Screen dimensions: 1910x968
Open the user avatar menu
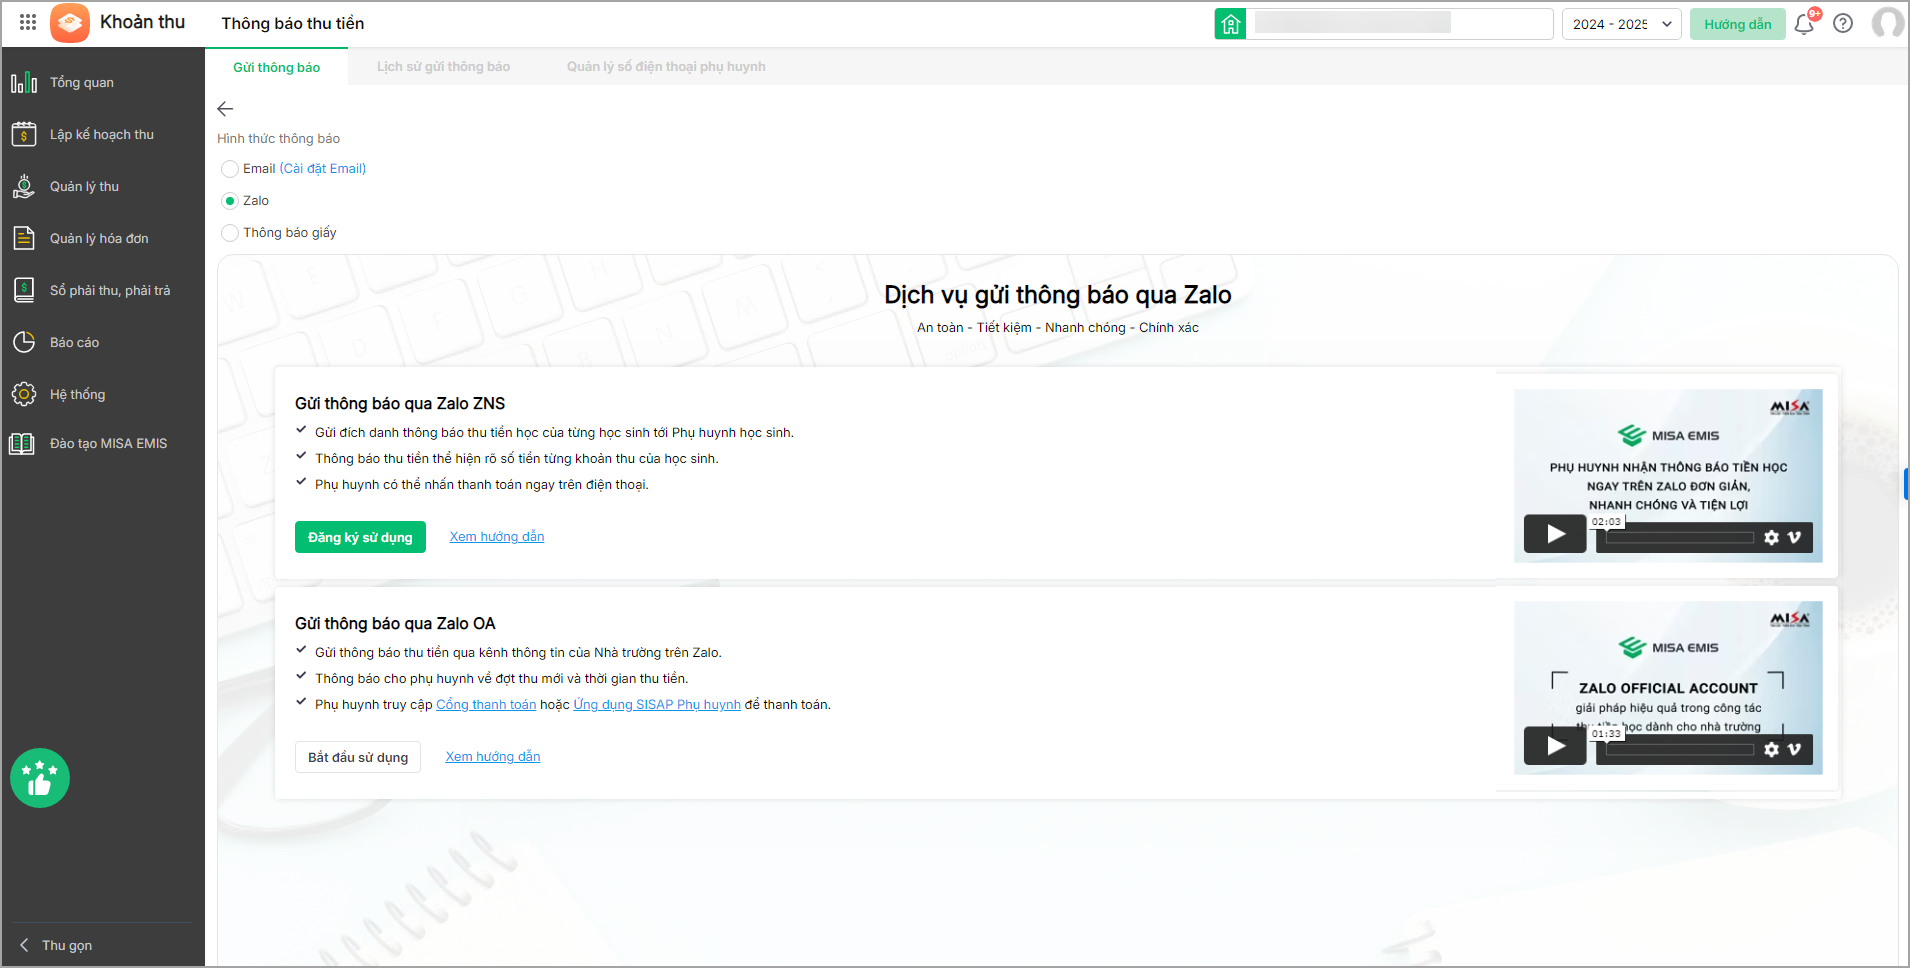1887,23
